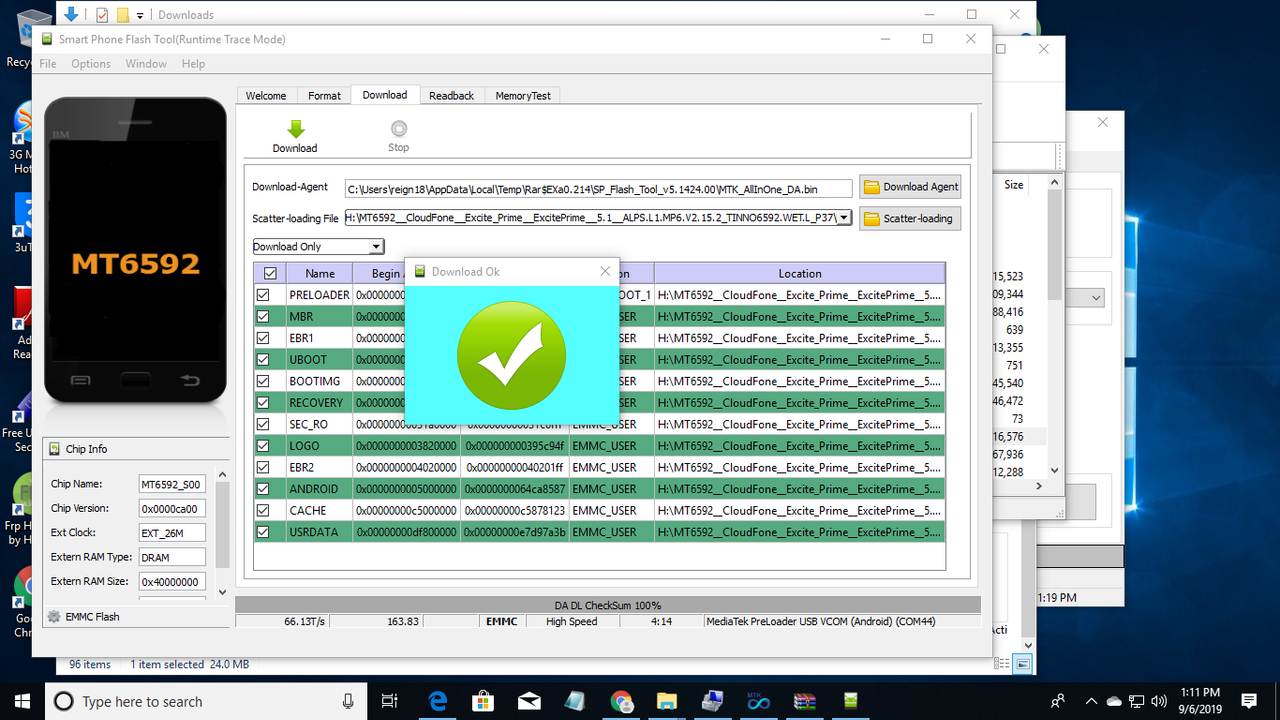Click the Location column header
Screen dimensions: 1280x720
coord(799,273)
